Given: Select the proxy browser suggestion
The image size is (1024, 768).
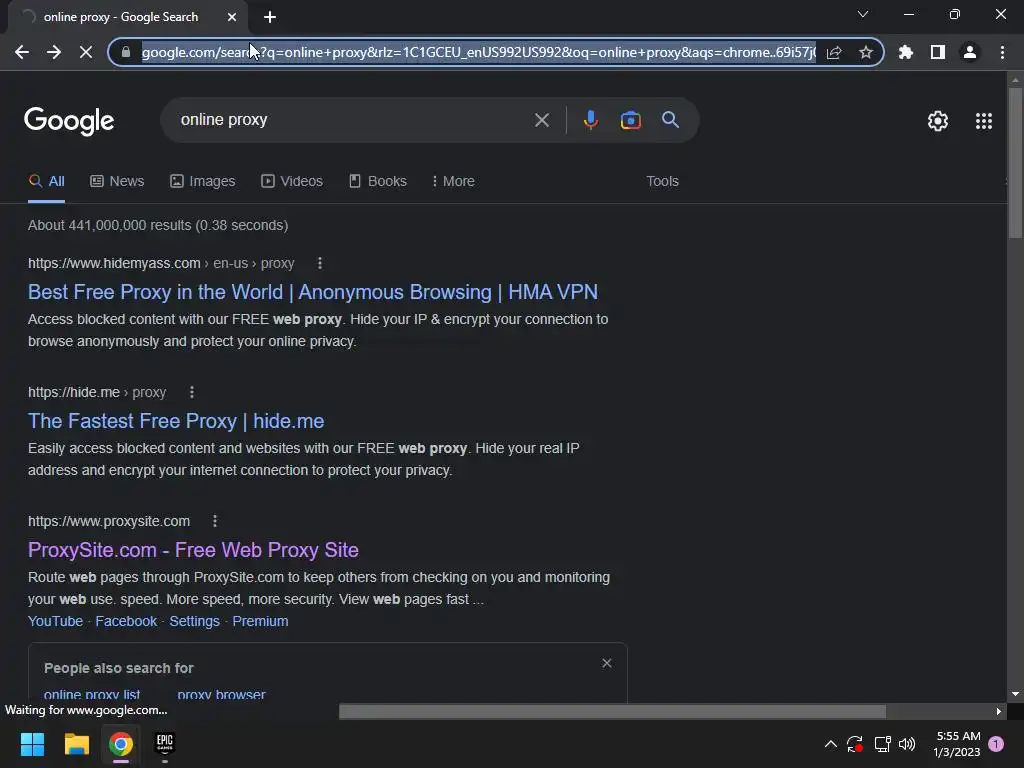Looking at the screenshot, I should pos(221,695).
